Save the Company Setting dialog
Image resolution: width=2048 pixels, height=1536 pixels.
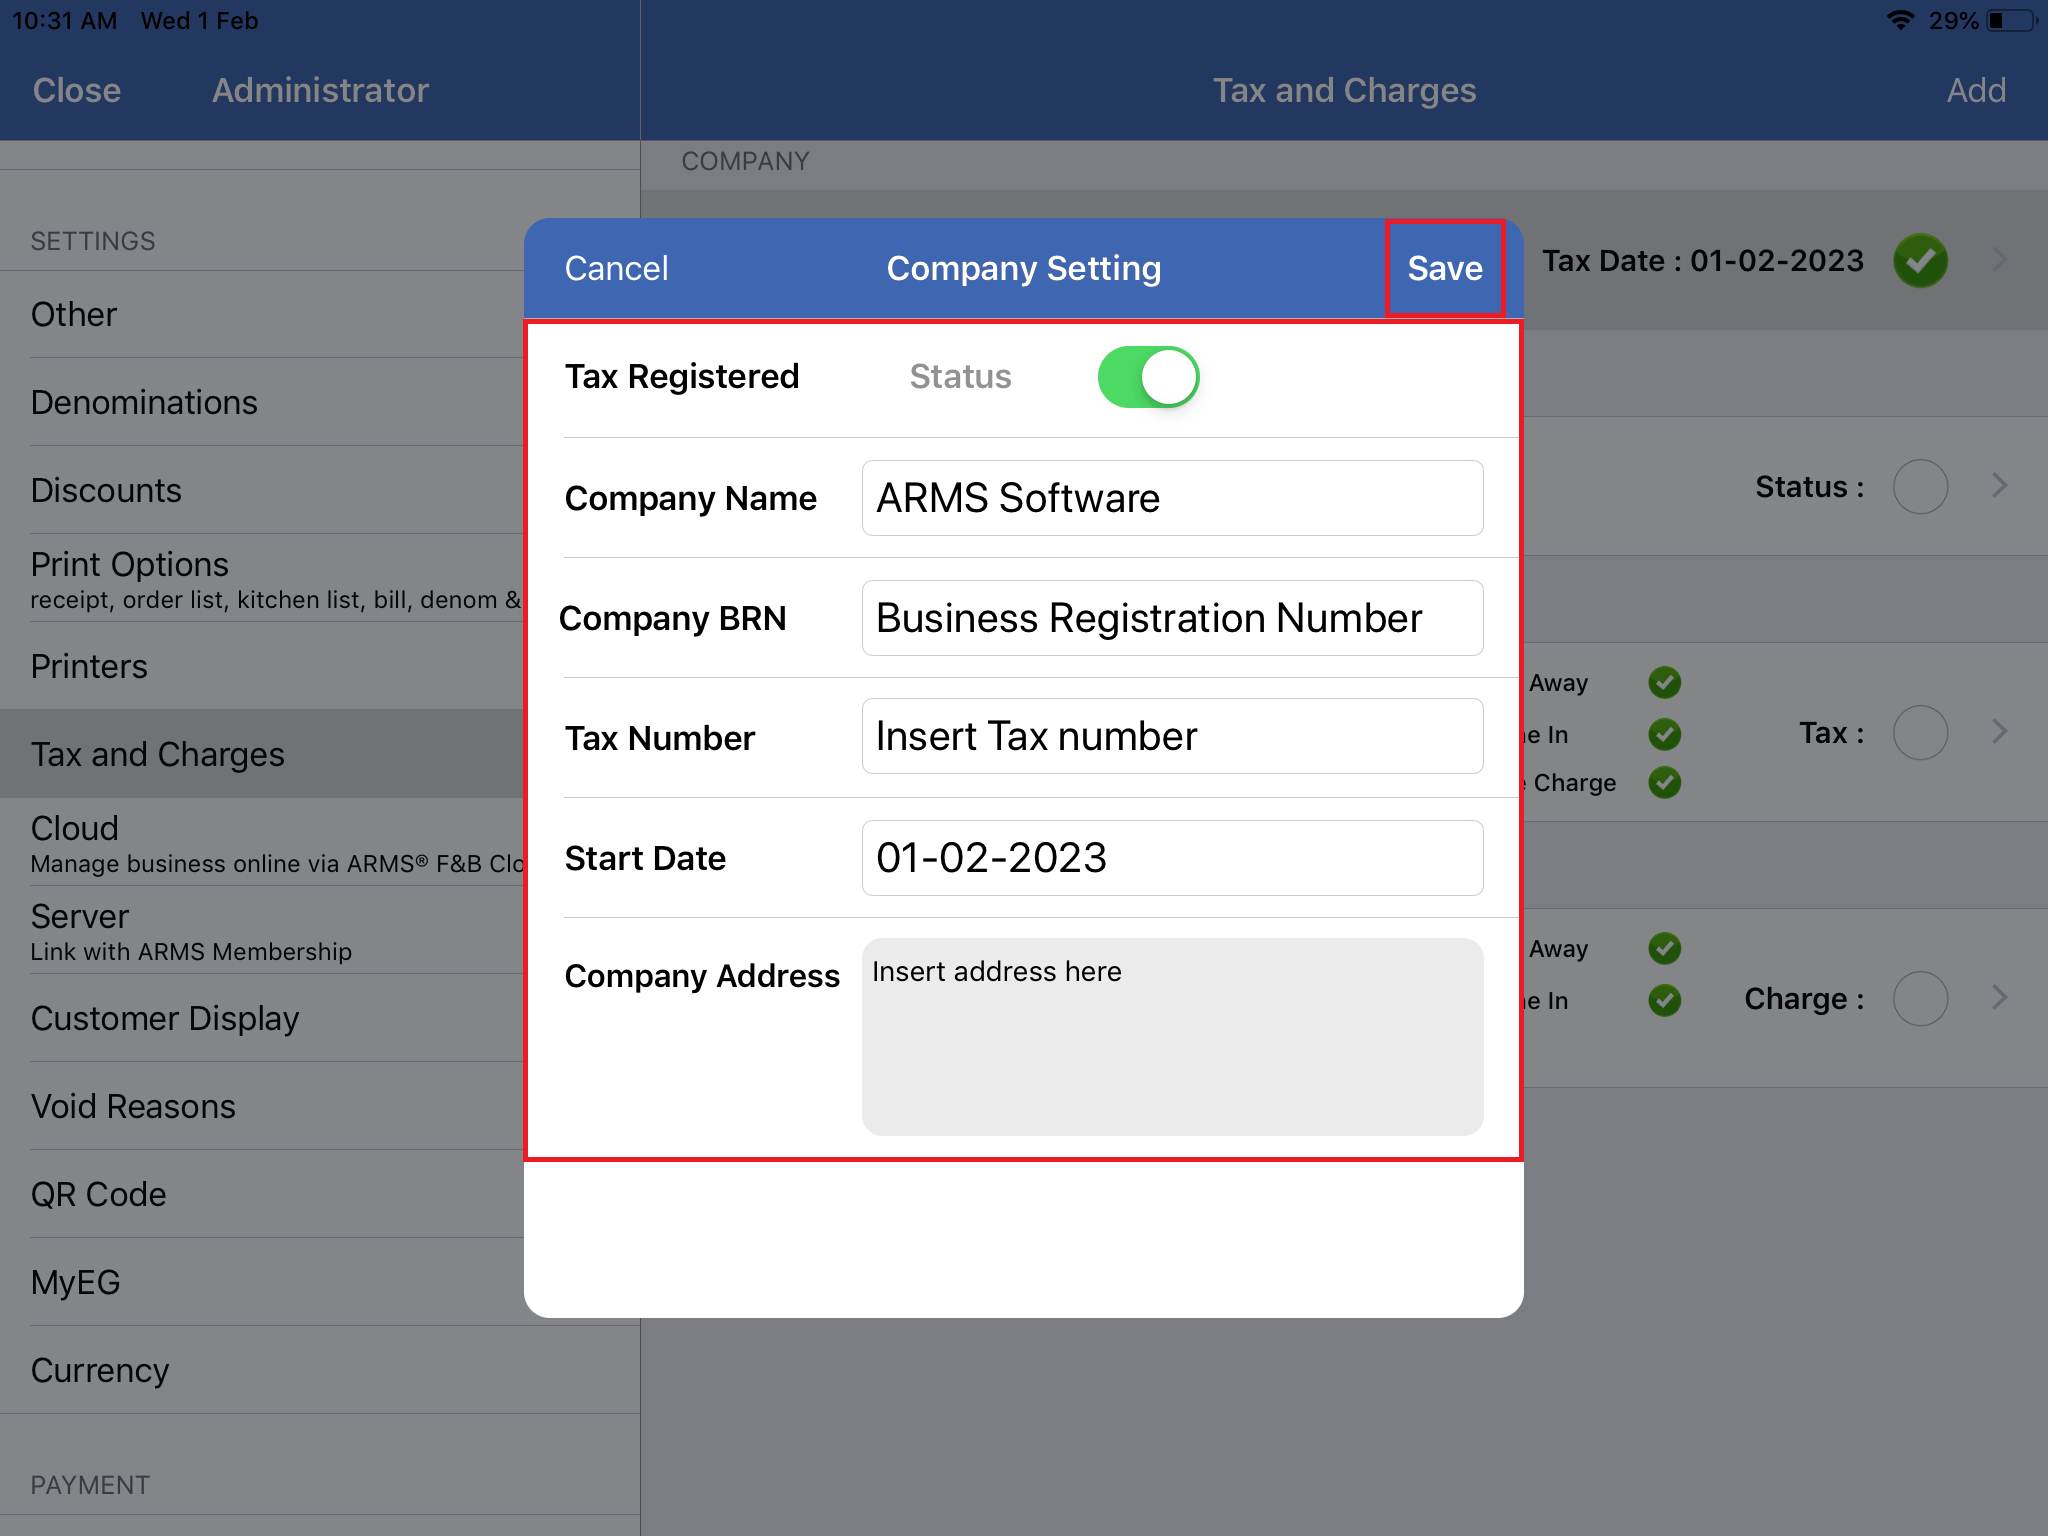point(1444,268)
